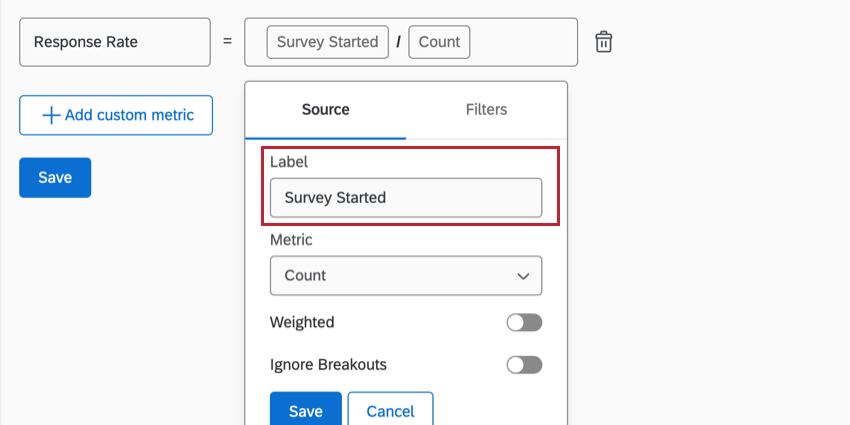850x425 pixels.
Task: Select the Count chip in formula
Action: point(439,42)
